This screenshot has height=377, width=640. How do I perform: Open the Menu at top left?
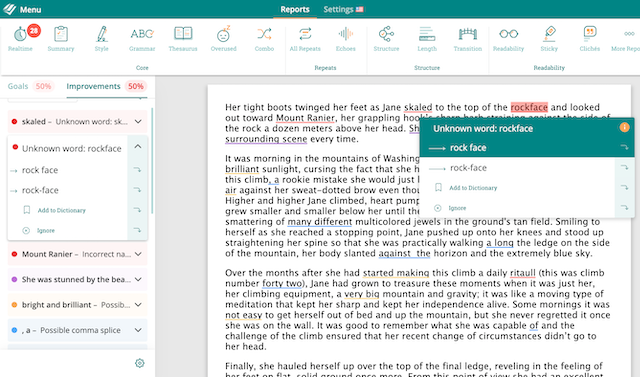click(30, 9)
